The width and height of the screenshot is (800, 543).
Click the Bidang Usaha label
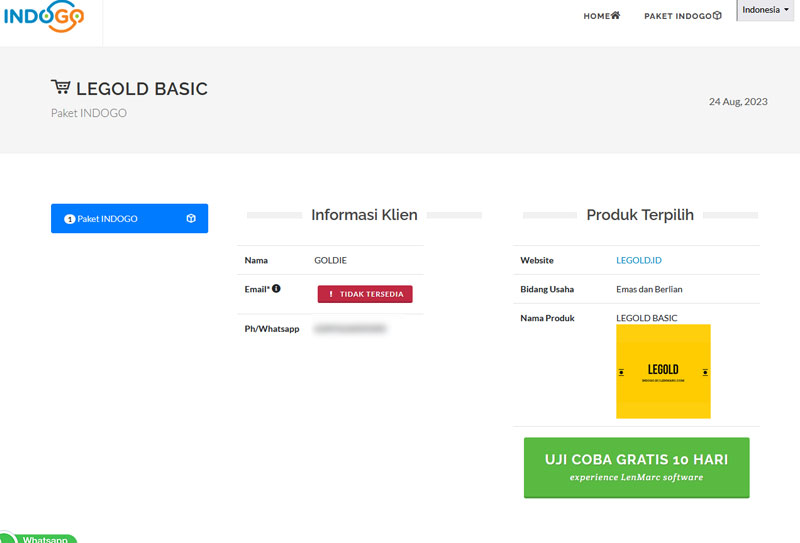547,289
